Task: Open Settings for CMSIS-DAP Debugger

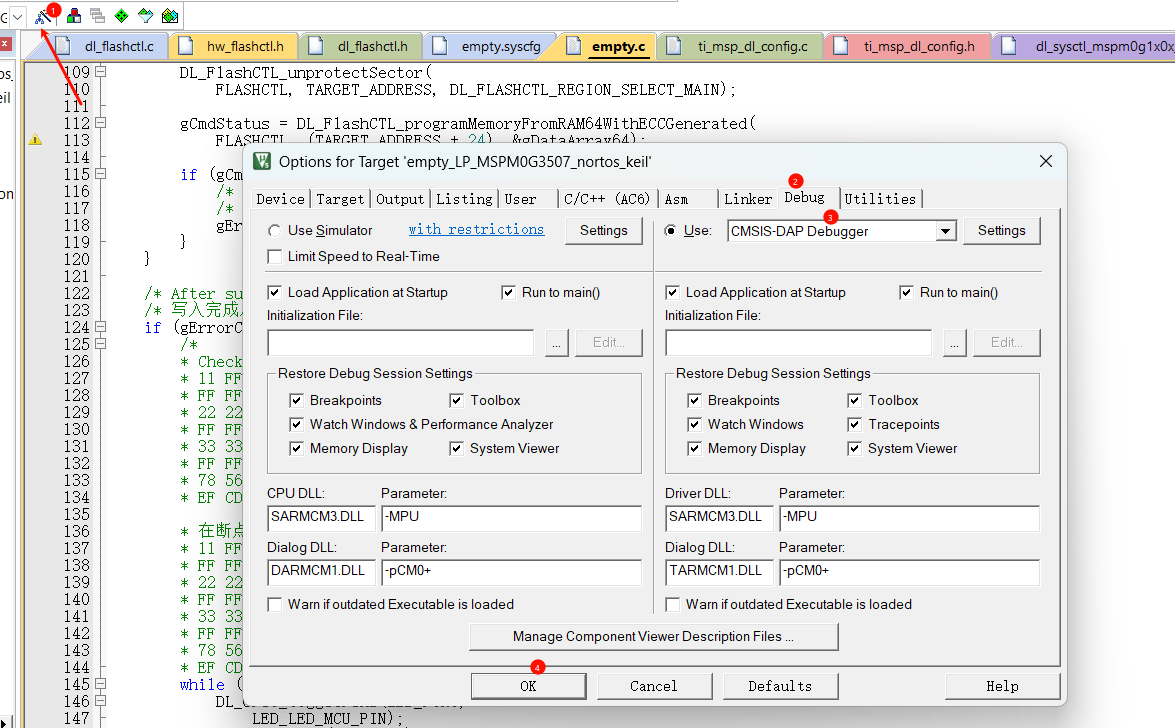Action: click(1001, 230)
